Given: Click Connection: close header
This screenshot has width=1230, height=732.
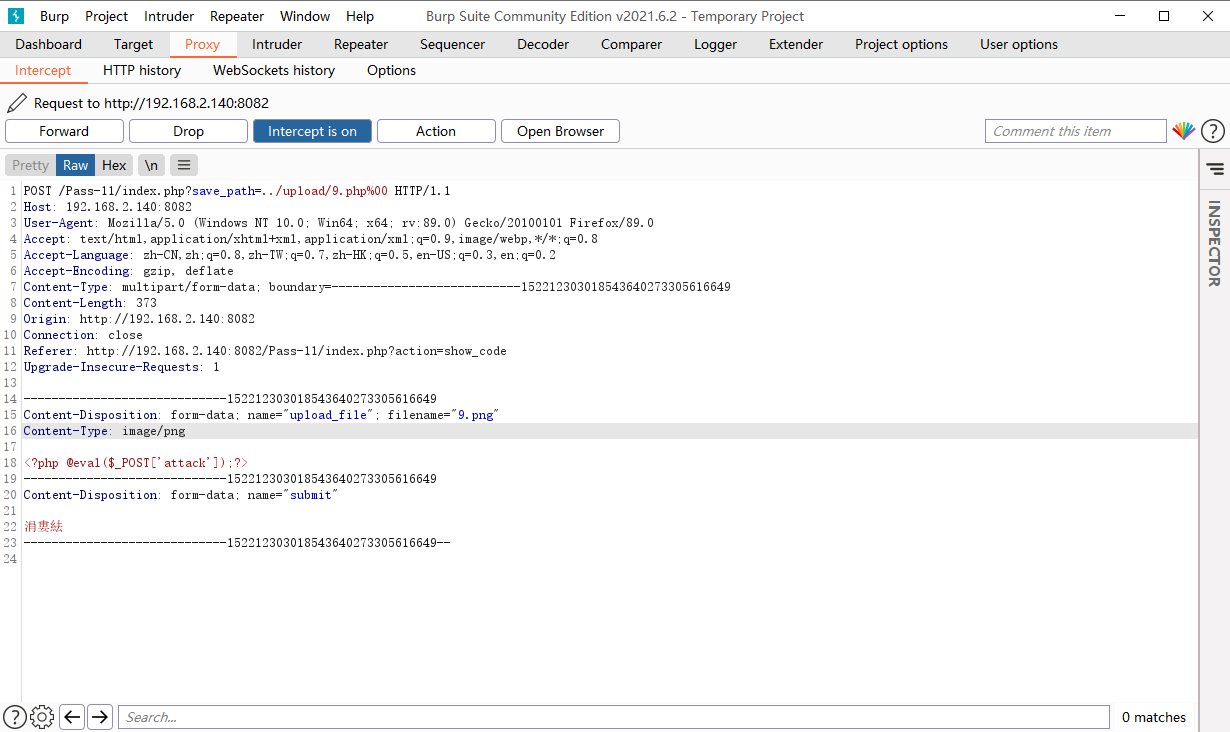Looking at the screenshot, I should pos(83,335).
